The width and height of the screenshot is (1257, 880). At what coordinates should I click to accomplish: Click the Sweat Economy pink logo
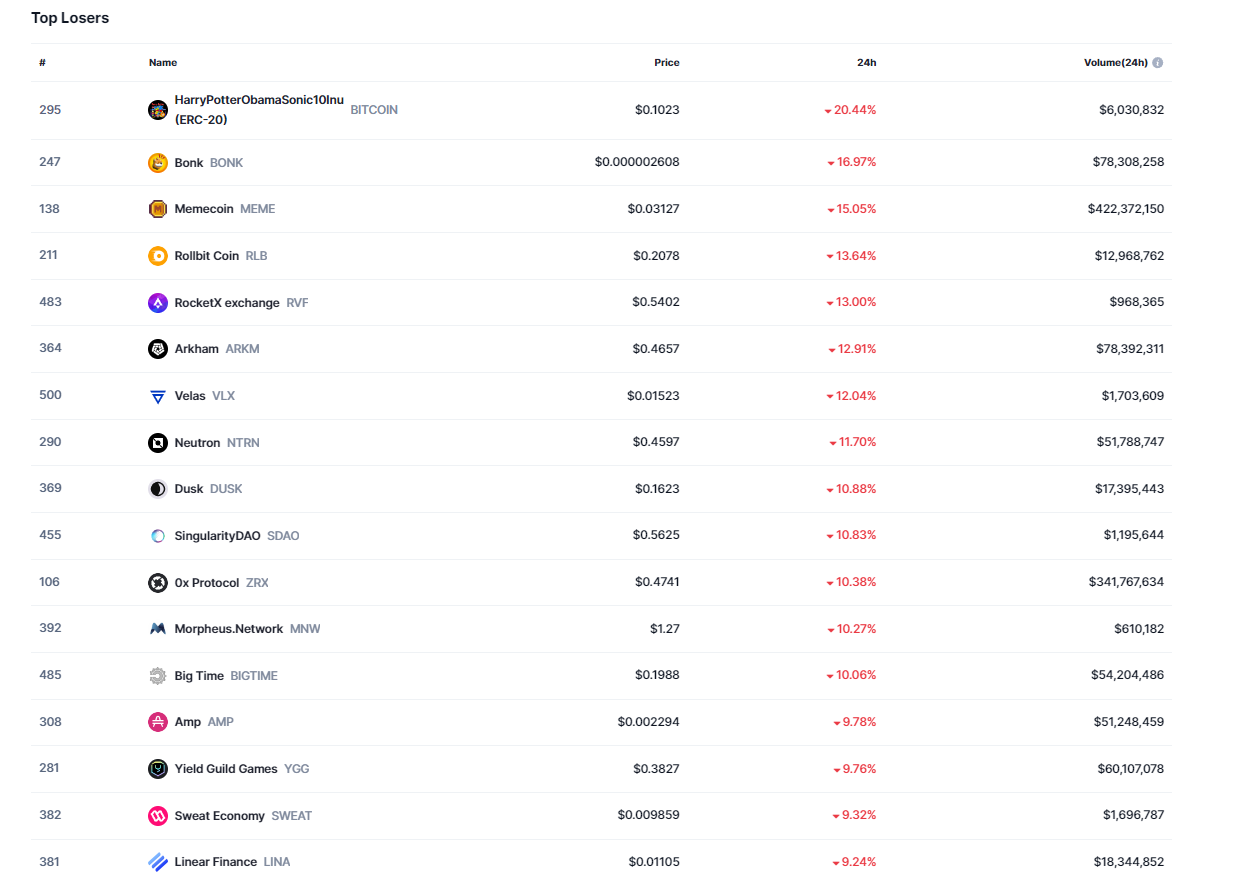pyautogui.click(x=157, y=816)
